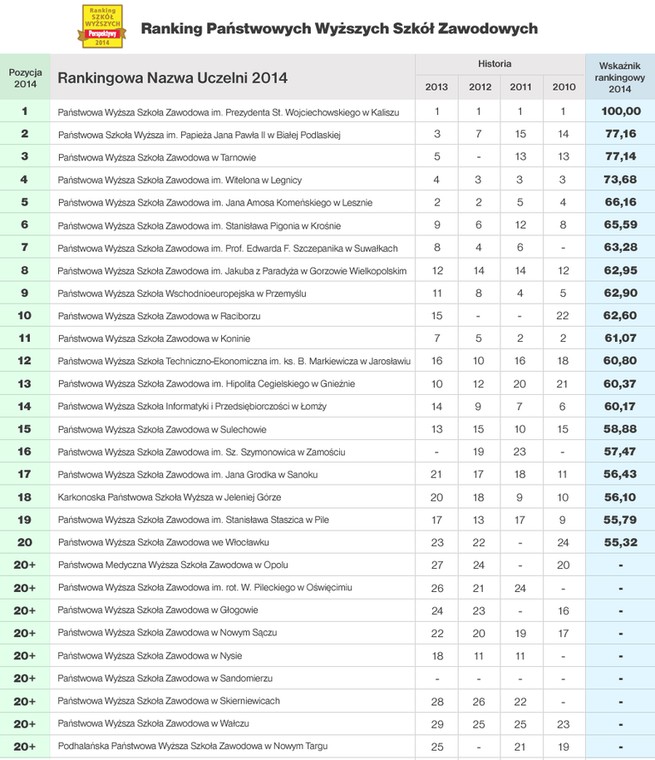Click the indicator value 55,32
The image size is (655, 760).
point(621,542)
